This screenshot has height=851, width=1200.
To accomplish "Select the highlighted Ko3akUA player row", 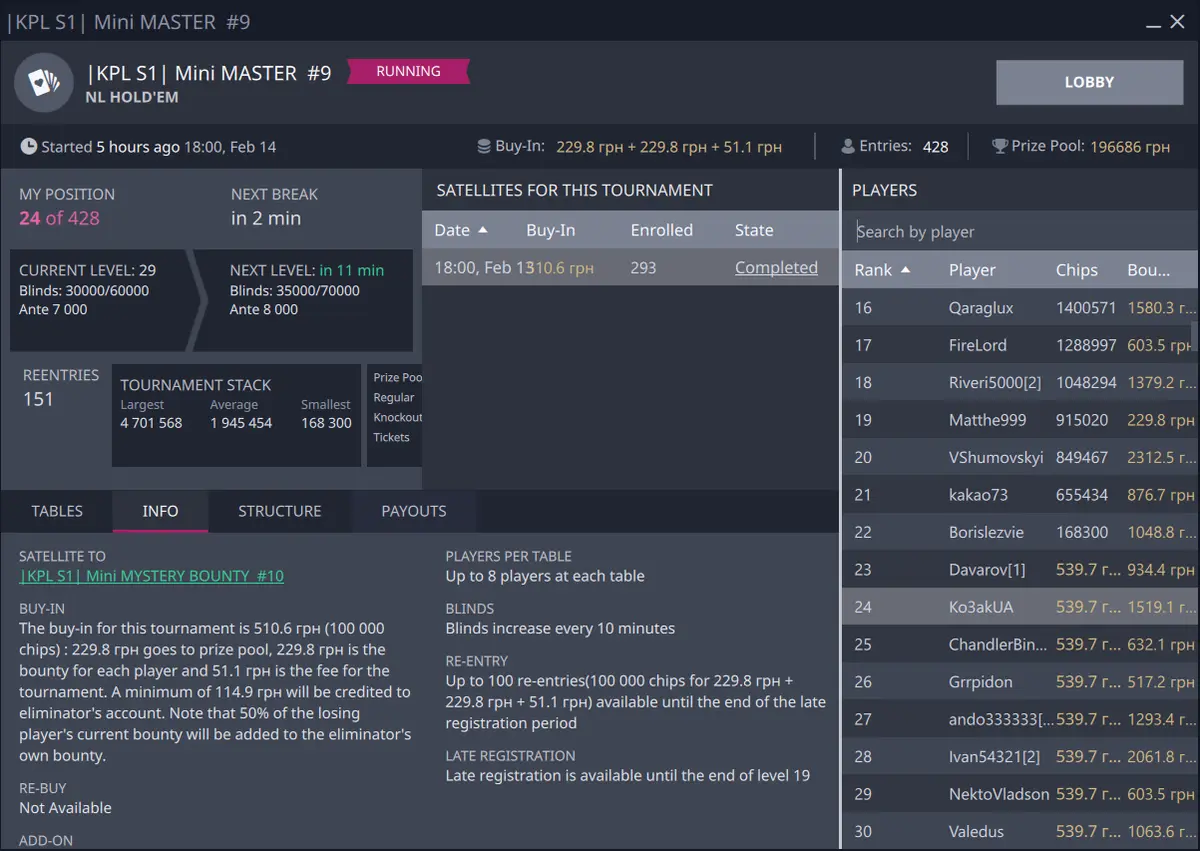I will [x=1020, y=607].
